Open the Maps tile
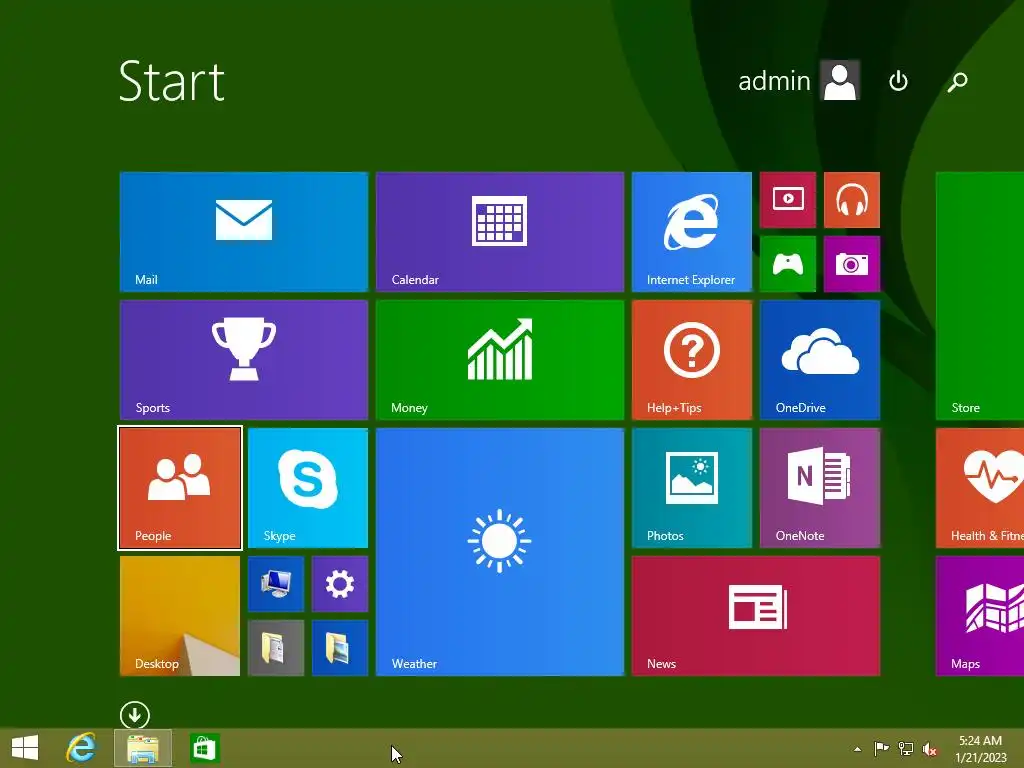Image resolution: width=1024 pixels, height=768 pixels. click(980, 616)
